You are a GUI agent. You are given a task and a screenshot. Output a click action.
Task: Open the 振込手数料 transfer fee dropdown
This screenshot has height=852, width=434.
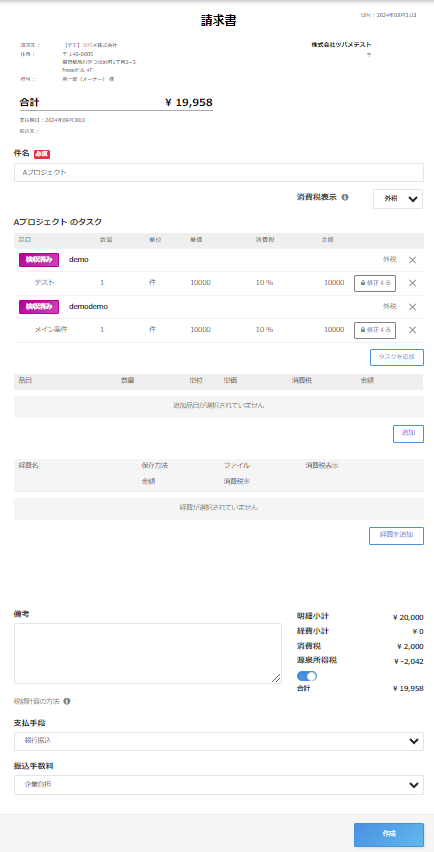[219, 785]
